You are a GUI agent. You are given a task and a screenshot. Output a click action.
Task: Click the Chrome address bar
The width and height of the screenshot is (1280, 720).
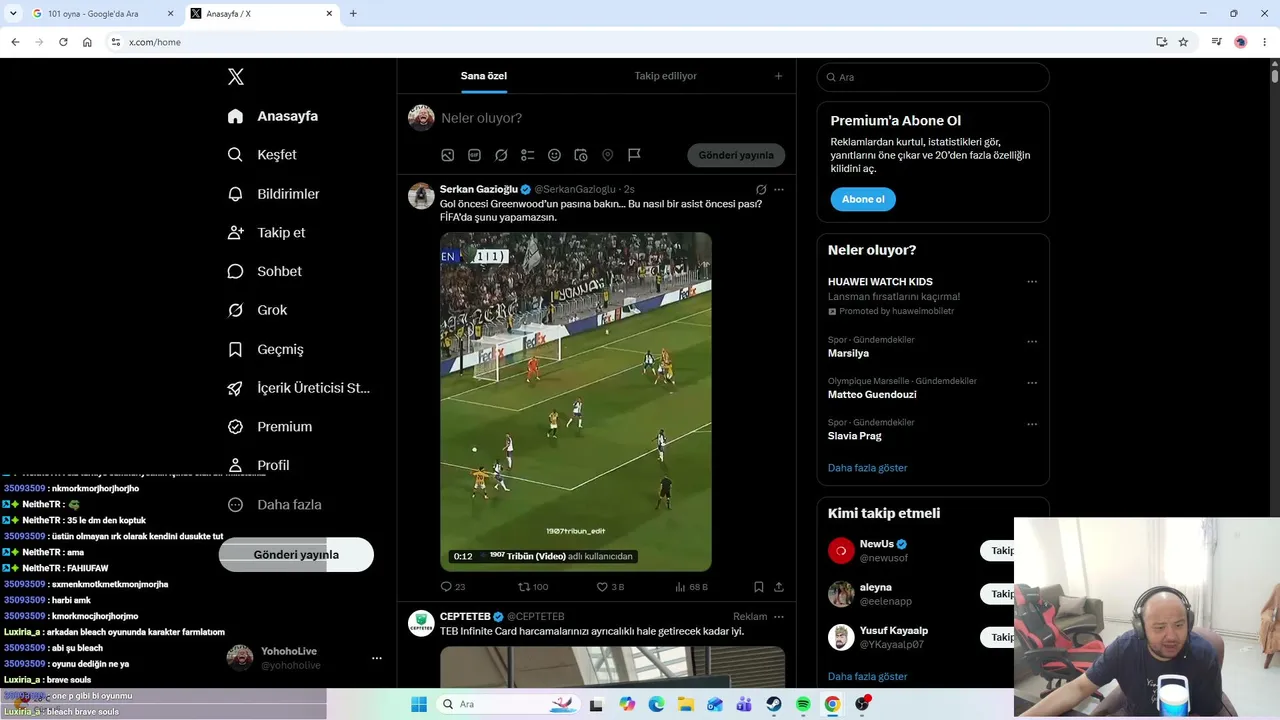640,42
